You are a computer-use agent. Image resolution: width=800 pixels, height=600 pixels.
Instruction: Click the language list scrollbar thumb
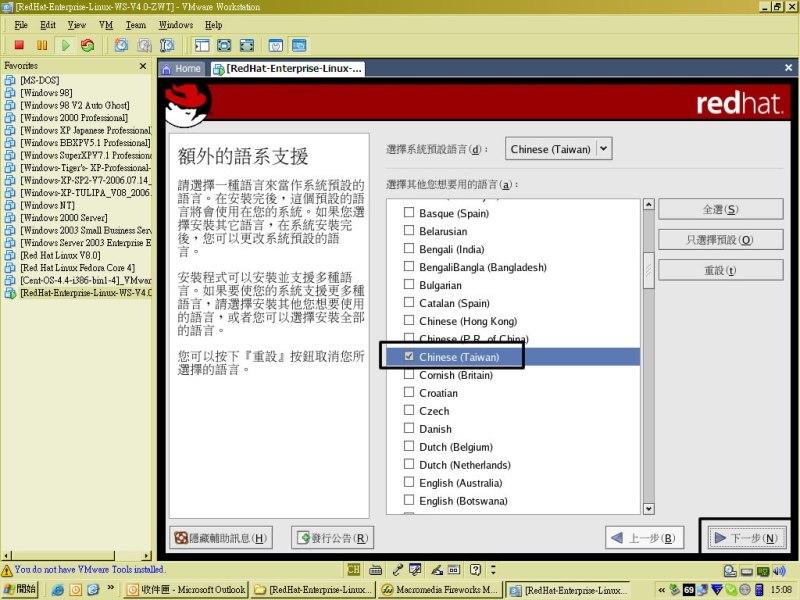(648, 270)
